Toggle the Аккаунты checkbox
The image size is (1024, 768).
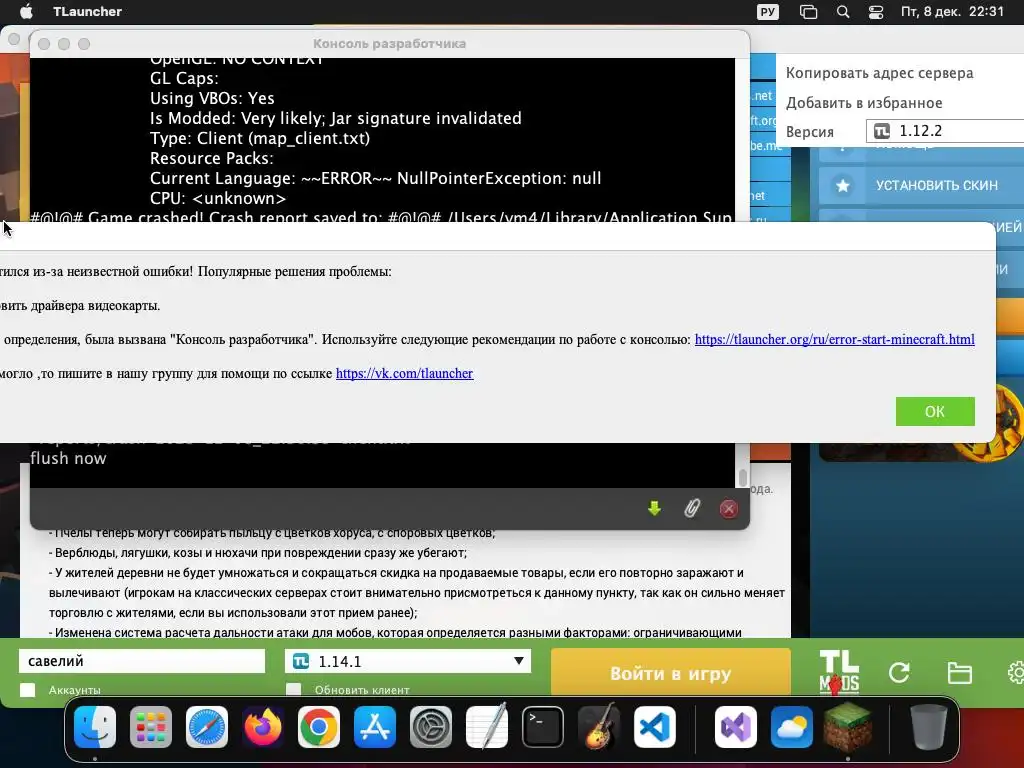[x=27, y=690]
